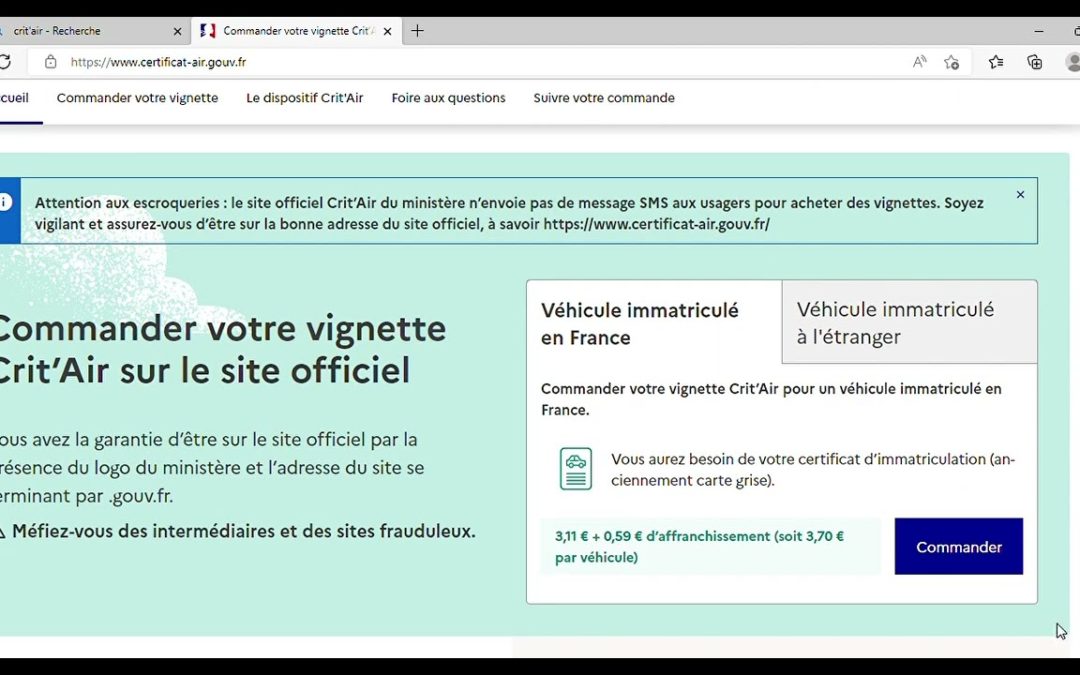Viewport: 1080px width, 675px height.
Task: Click the Attention aux escroqueries banner text
Action: tap(509, 213)
